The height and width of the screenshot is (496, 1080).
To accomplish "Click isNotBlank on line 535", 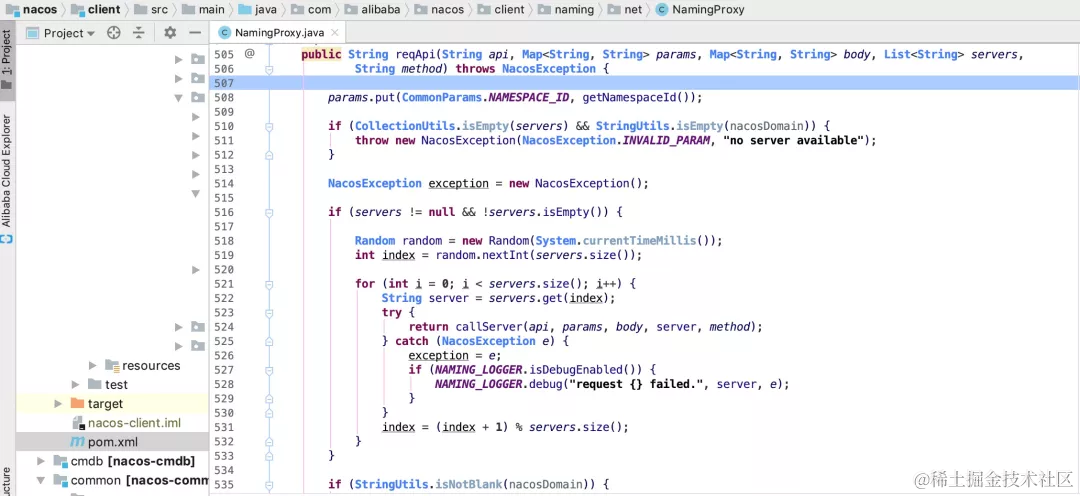I will pos(468,484).
